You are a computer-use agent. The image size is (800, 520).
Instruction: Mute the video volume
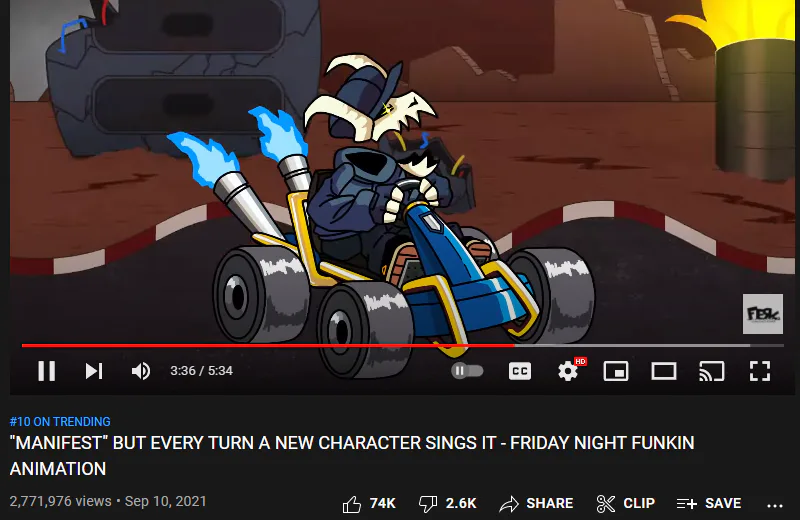pos(141,371)
